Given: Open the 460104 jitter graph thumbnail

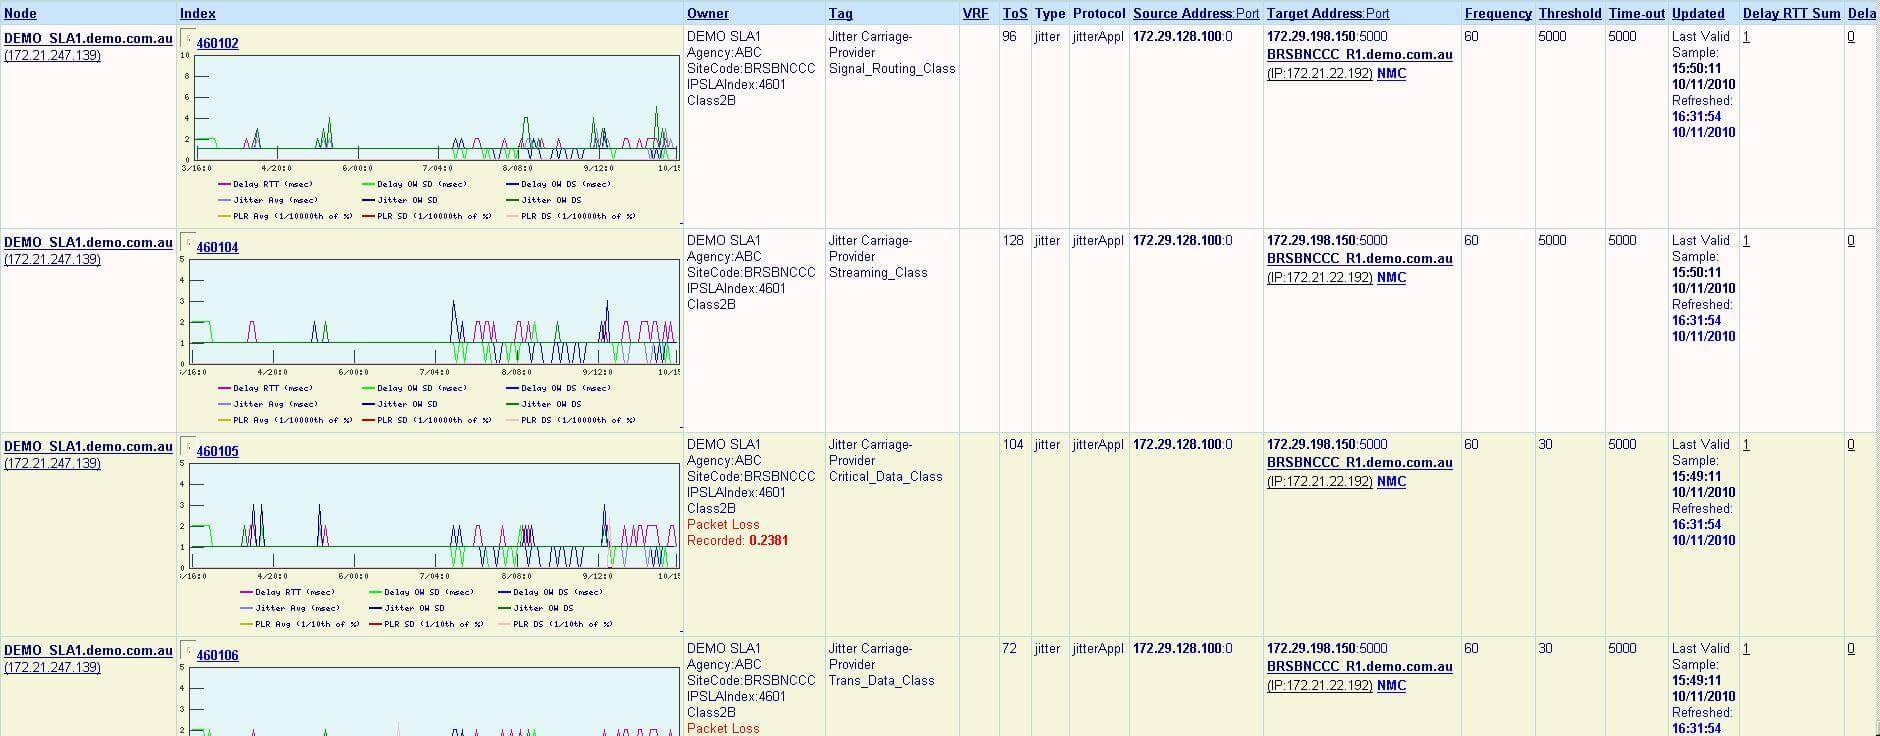Looking at the screenshot, I should [430, 342].
